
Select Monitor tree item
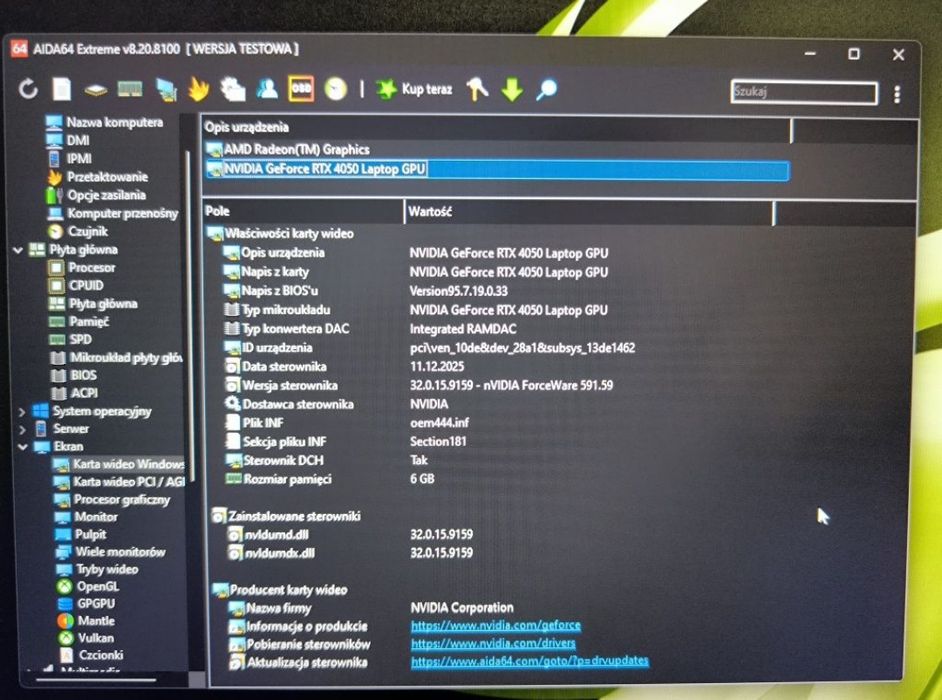(86, 517)
